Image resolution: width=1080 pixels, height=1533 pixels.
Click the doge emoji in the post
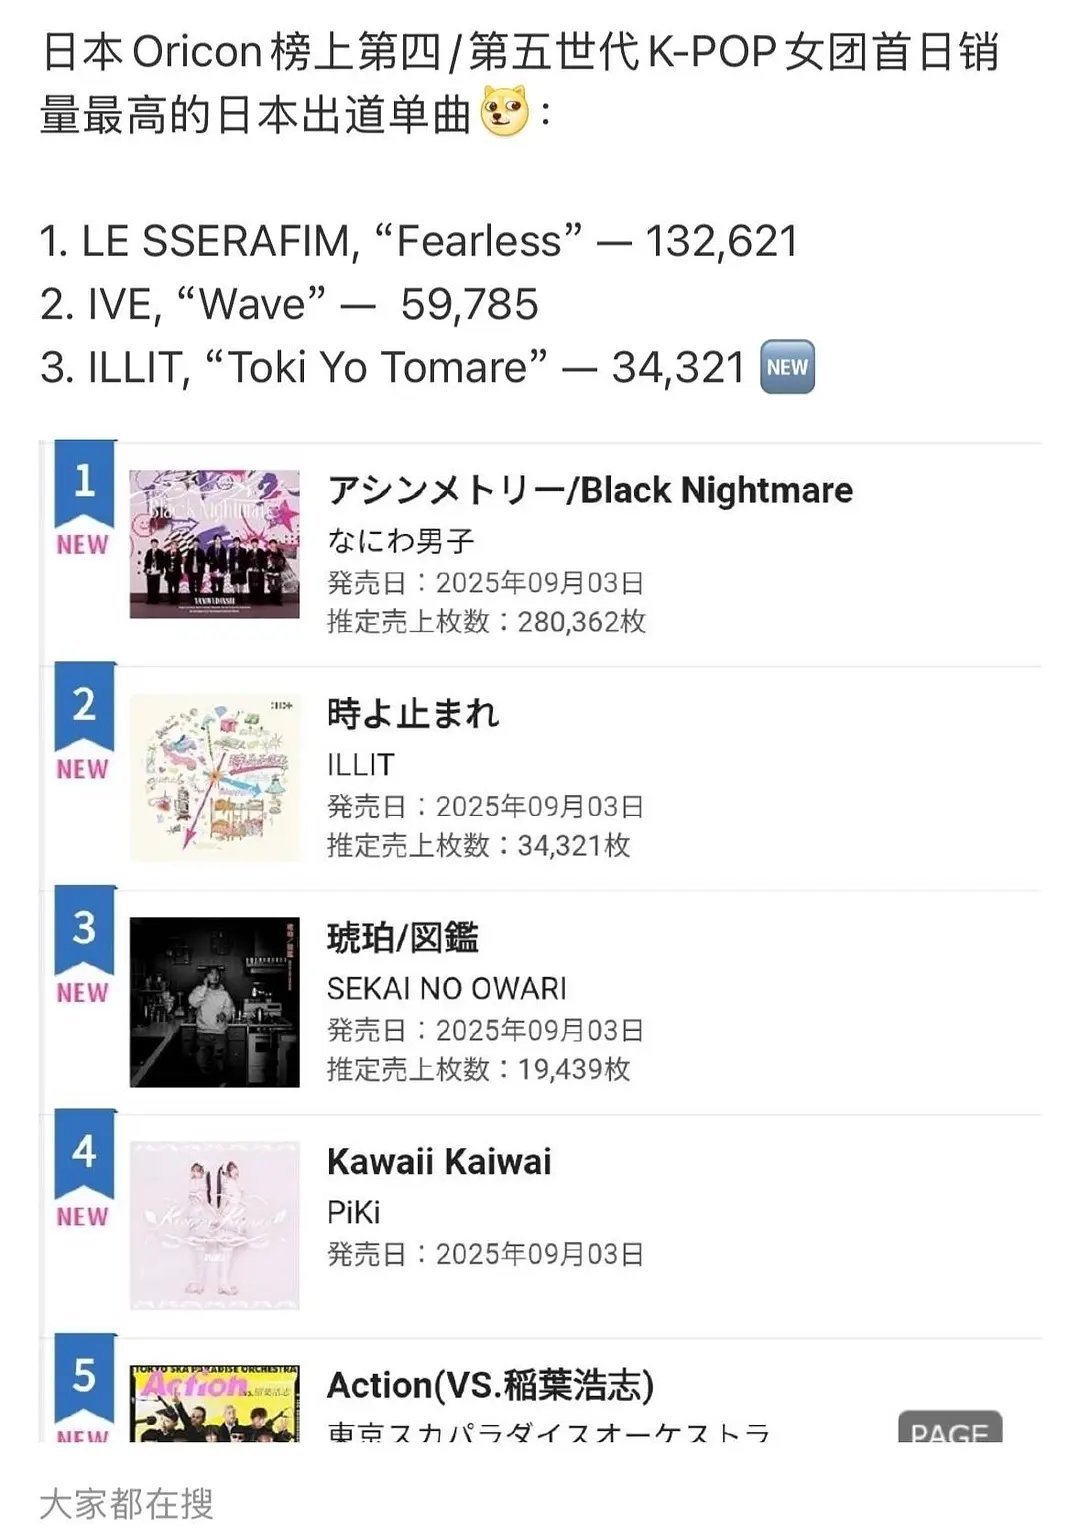505,112
